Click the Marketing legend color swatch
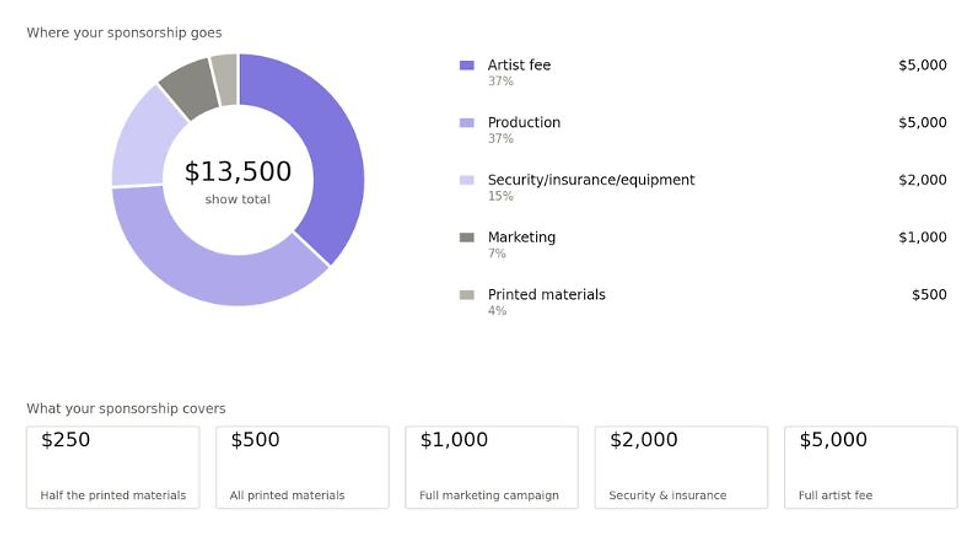 tap(466, 237)
